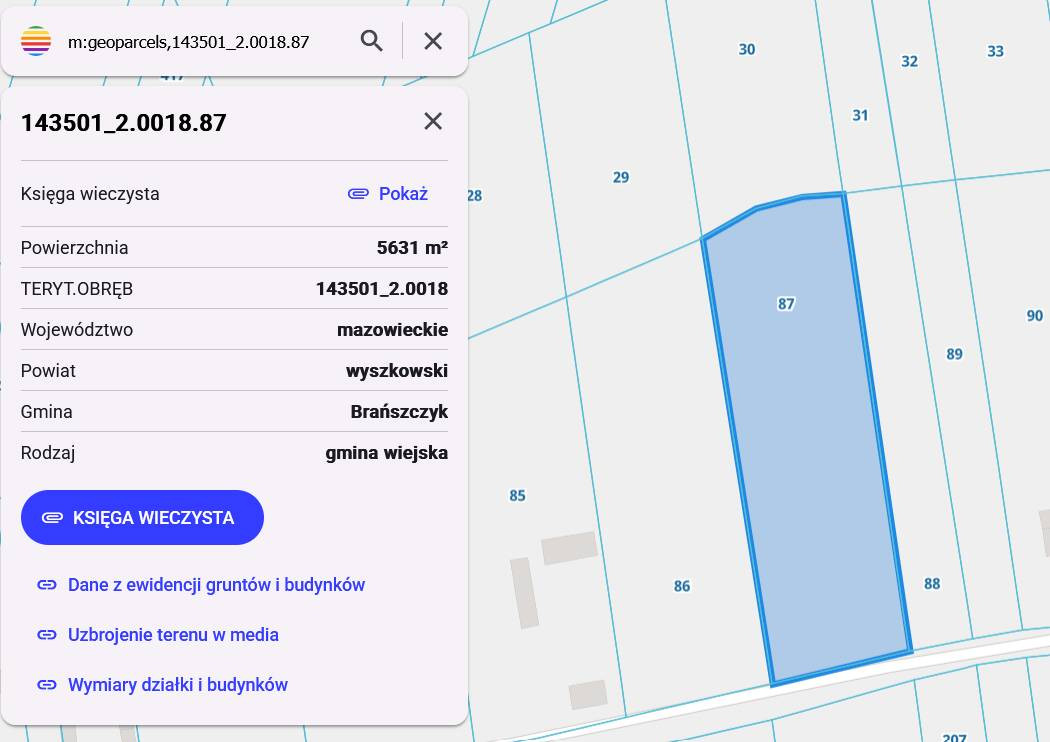
Task: Click the area value 5631 m²
Action: [x=412, y=248]
